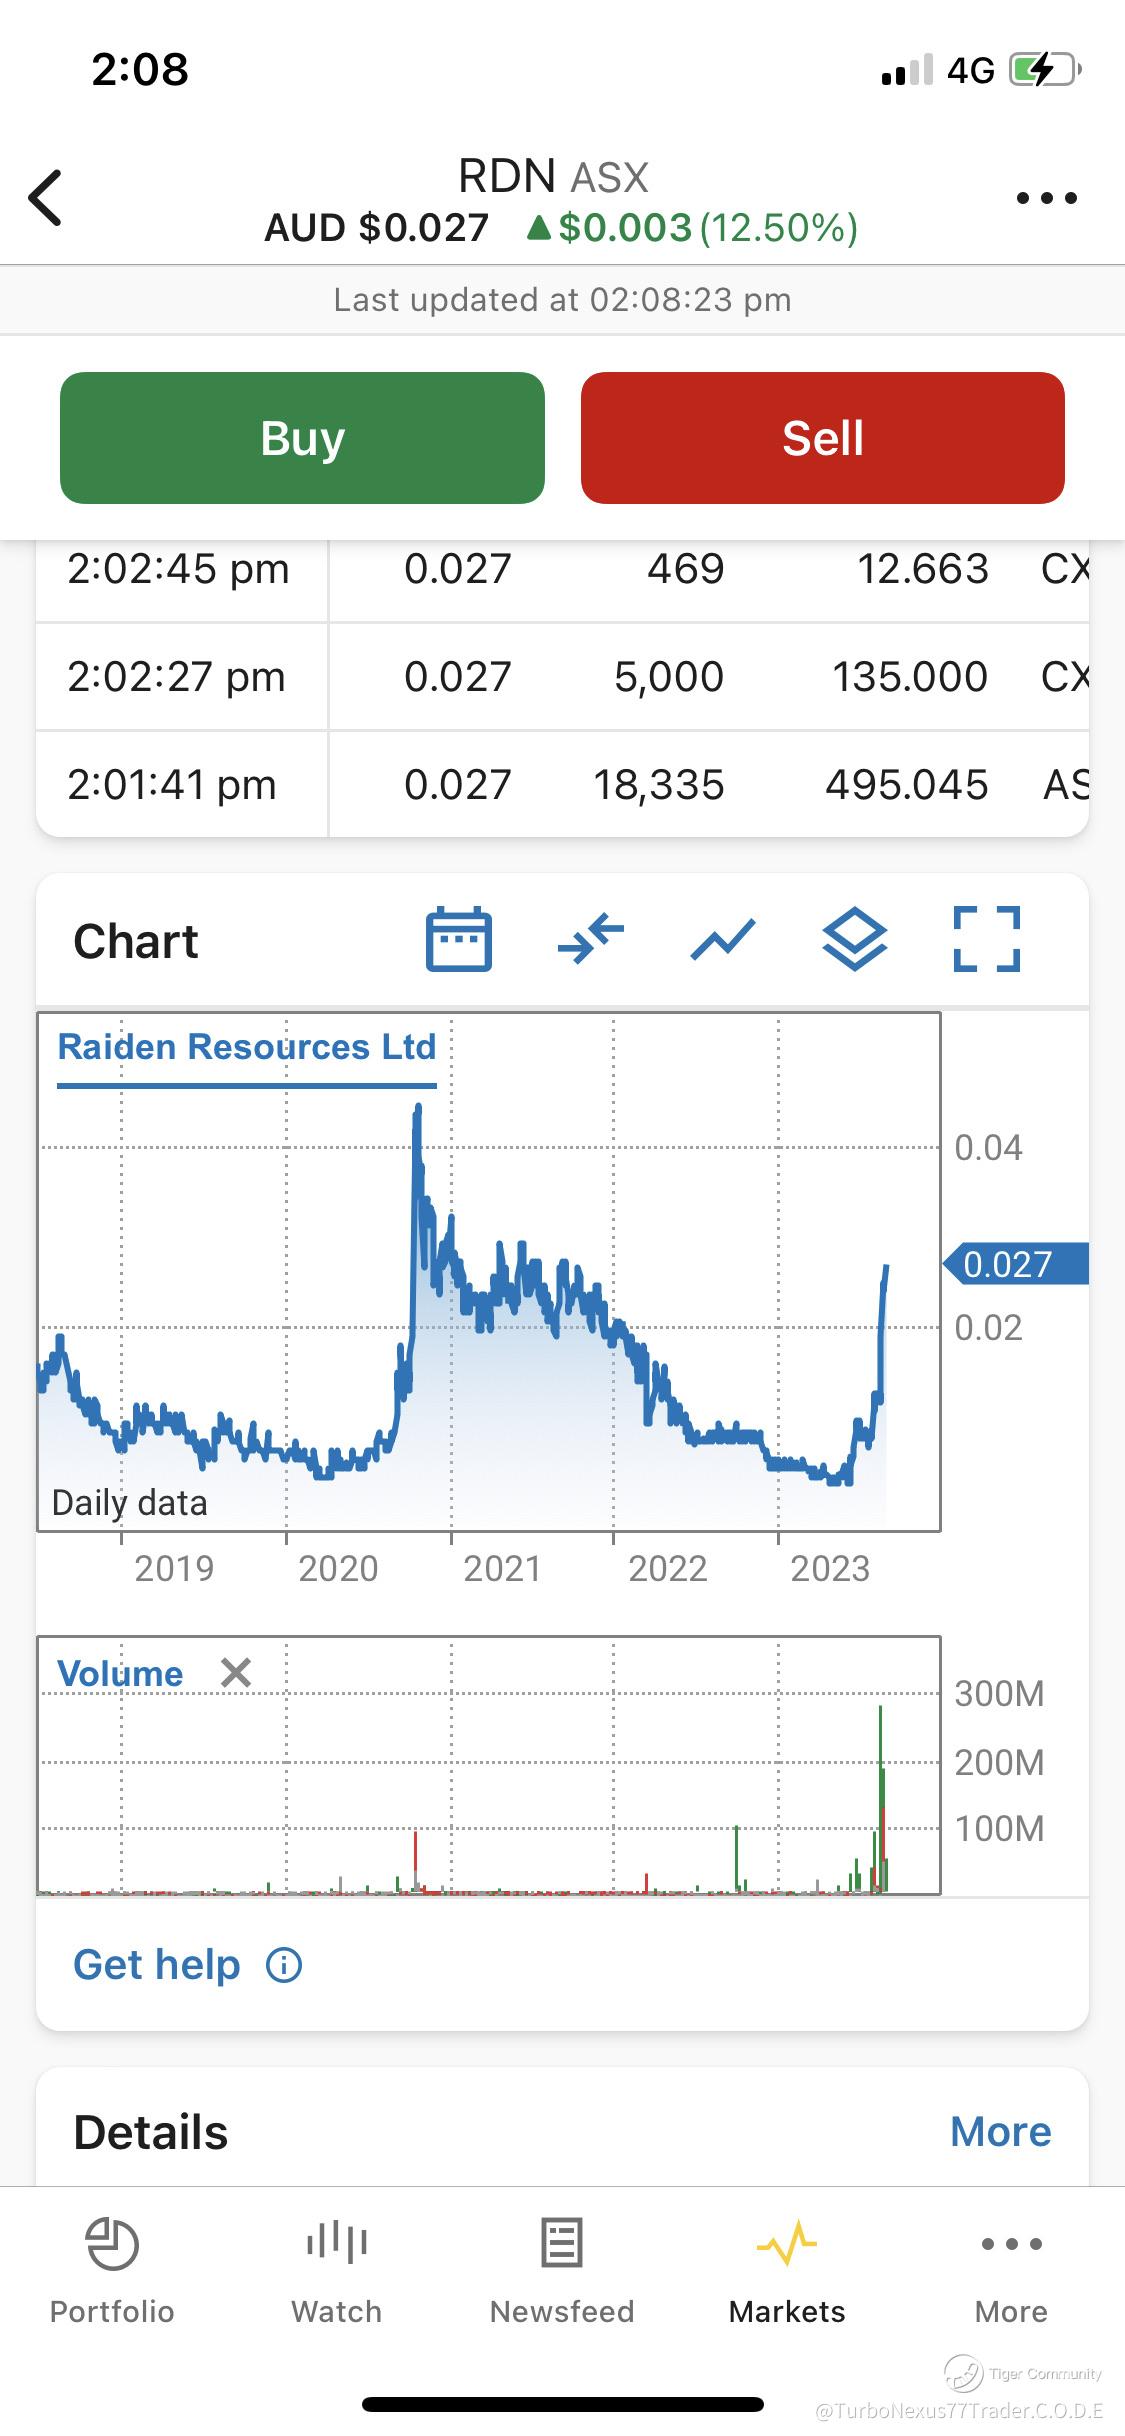Tap the cellular signal bars in status bar

click(907, 70)
